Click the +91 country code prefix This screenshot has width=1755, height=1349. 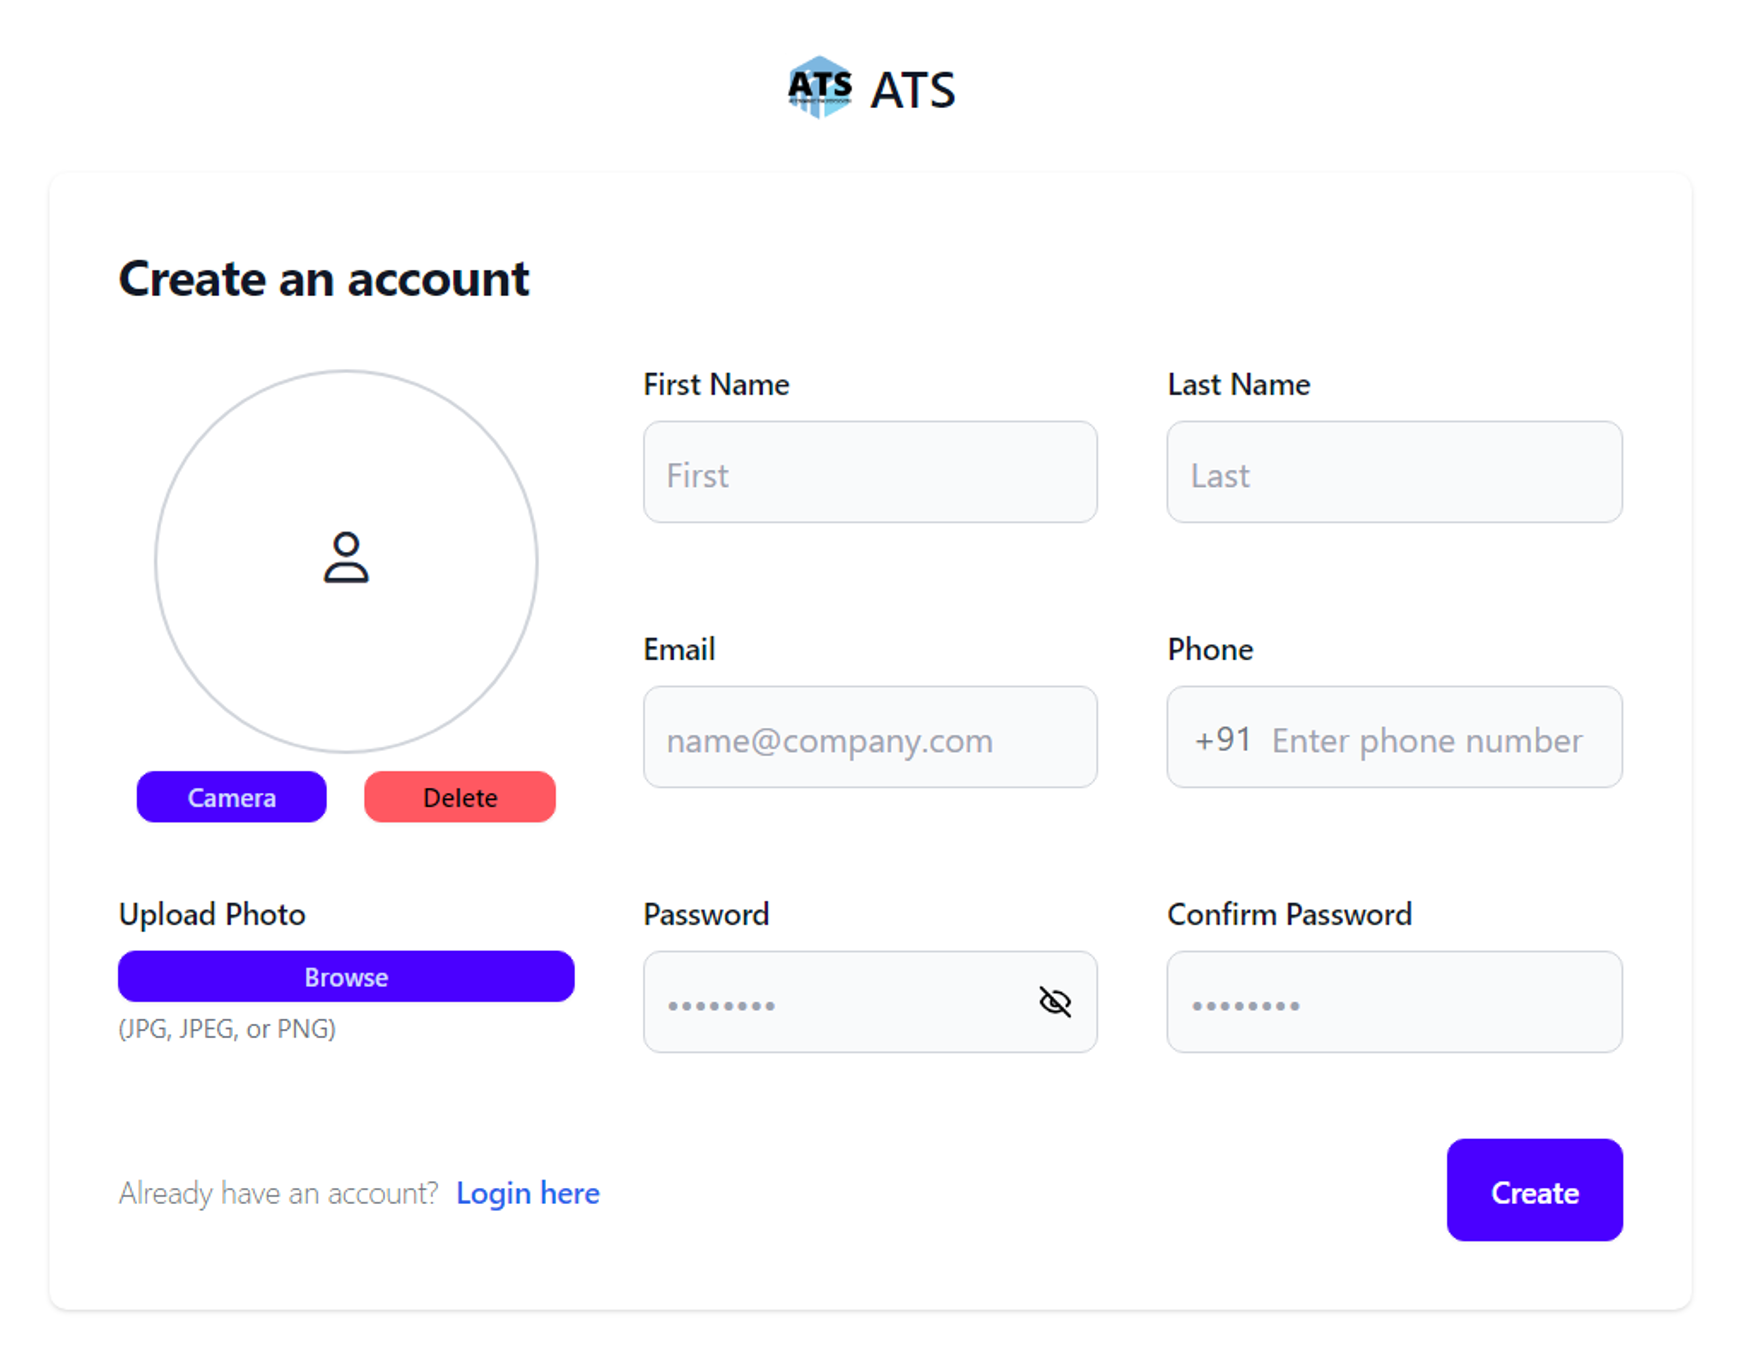point(1222,740)
